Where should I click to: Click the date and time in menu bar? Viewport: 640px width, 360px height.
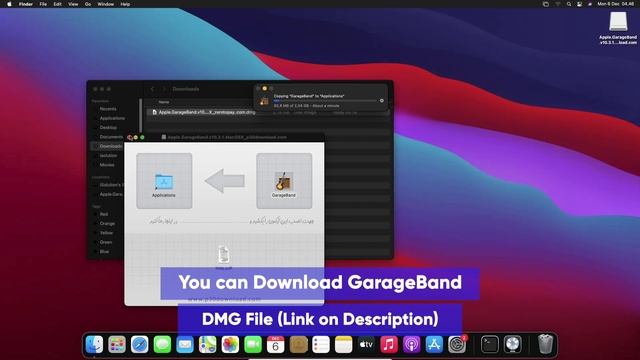[616, 4]
